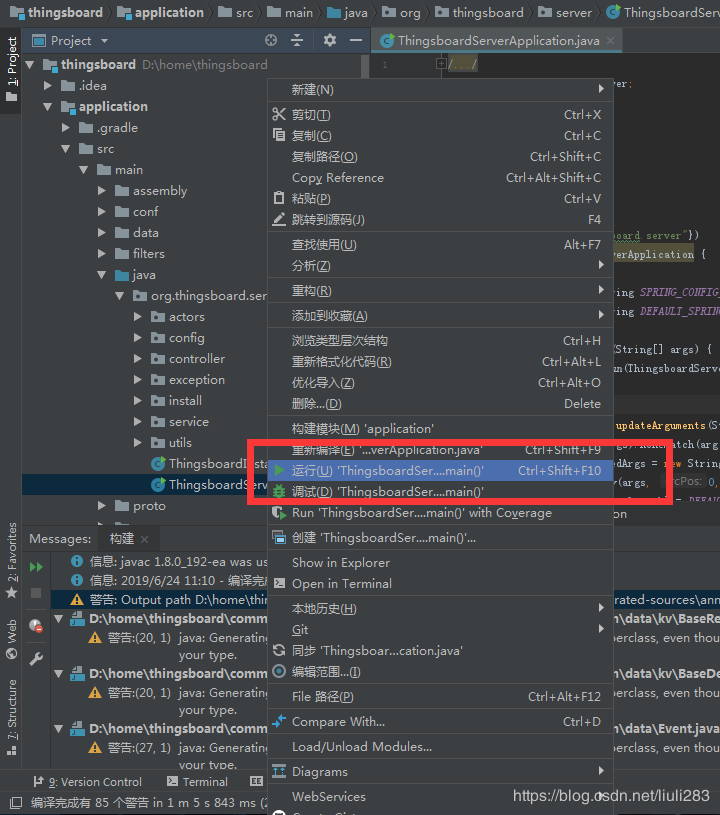Close the 构建 messages tab
Image resolution: width=720 pixels, height=815 pixels.
point(145,540)
